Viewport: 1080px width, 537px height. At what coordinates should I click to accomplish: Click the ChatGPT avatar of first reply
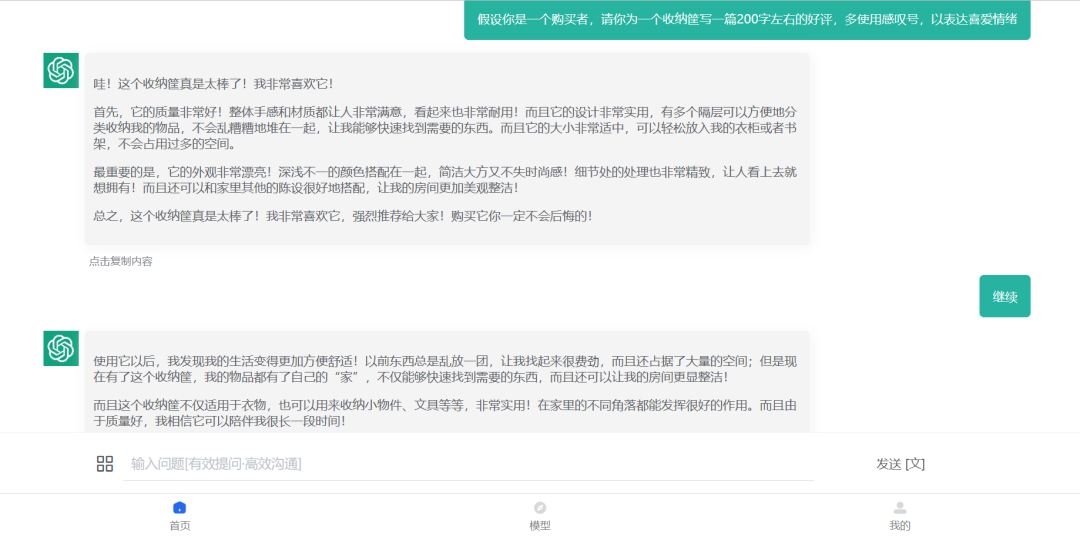point(61,70)
